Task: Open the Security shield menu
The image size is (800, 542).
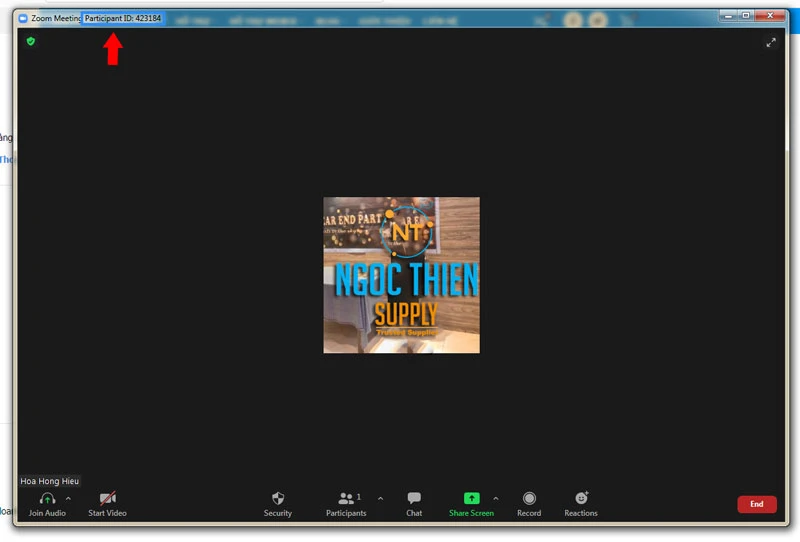Action: pos(278,498)
